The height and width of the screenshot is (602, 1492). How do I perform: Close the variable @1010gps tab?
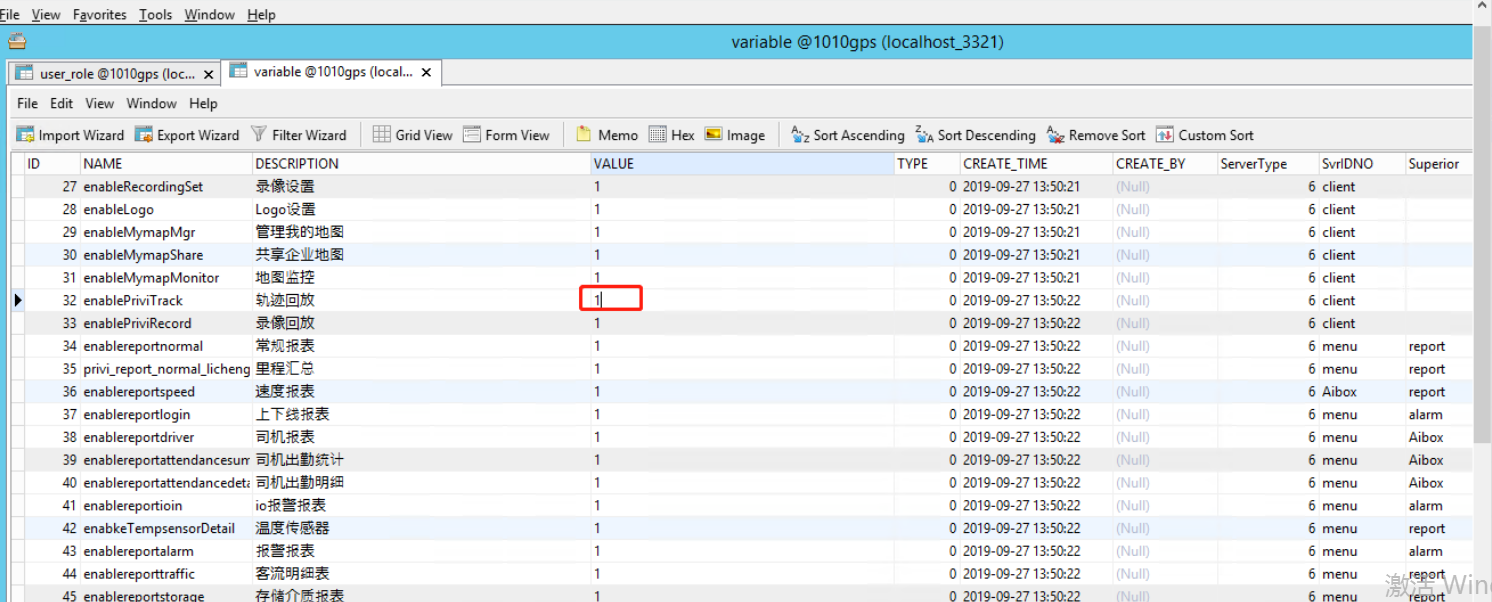(426, 72)
